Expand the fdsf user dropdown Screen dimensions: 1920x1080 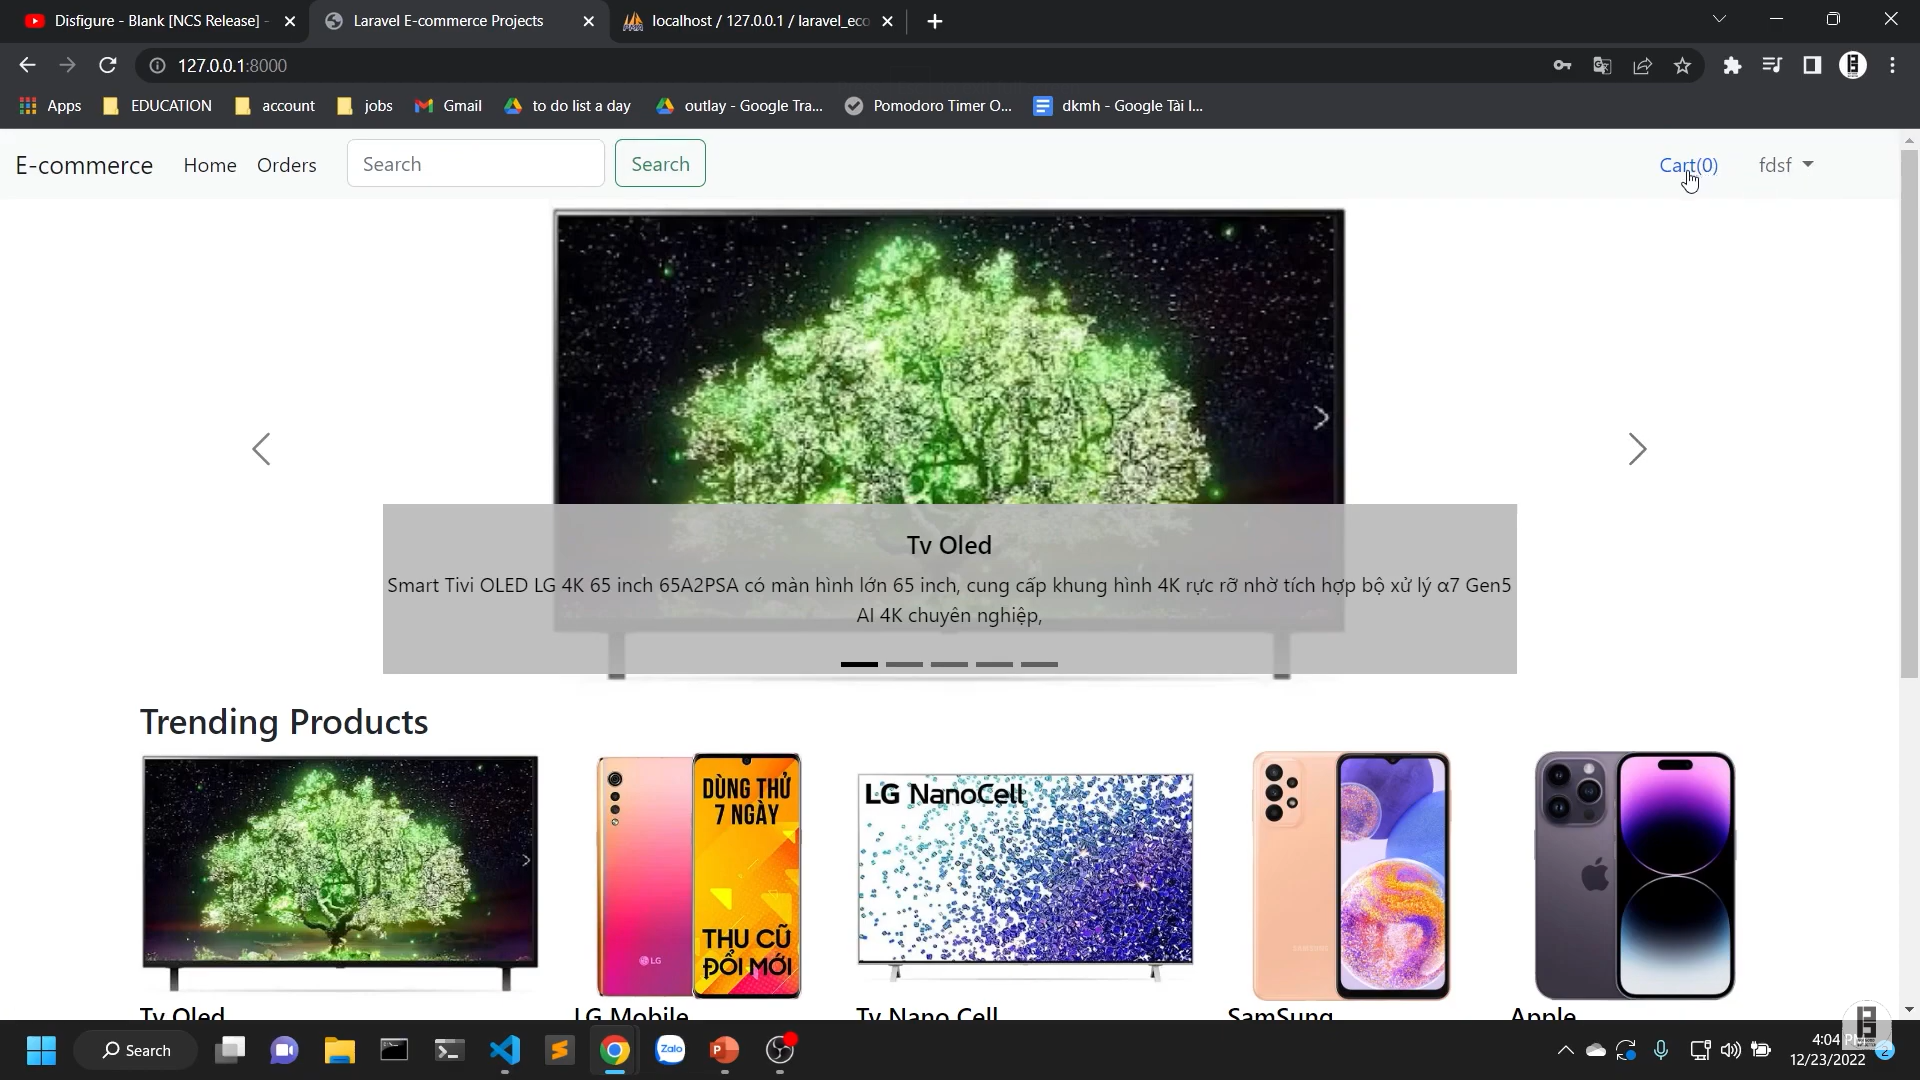coord(1785,165)
